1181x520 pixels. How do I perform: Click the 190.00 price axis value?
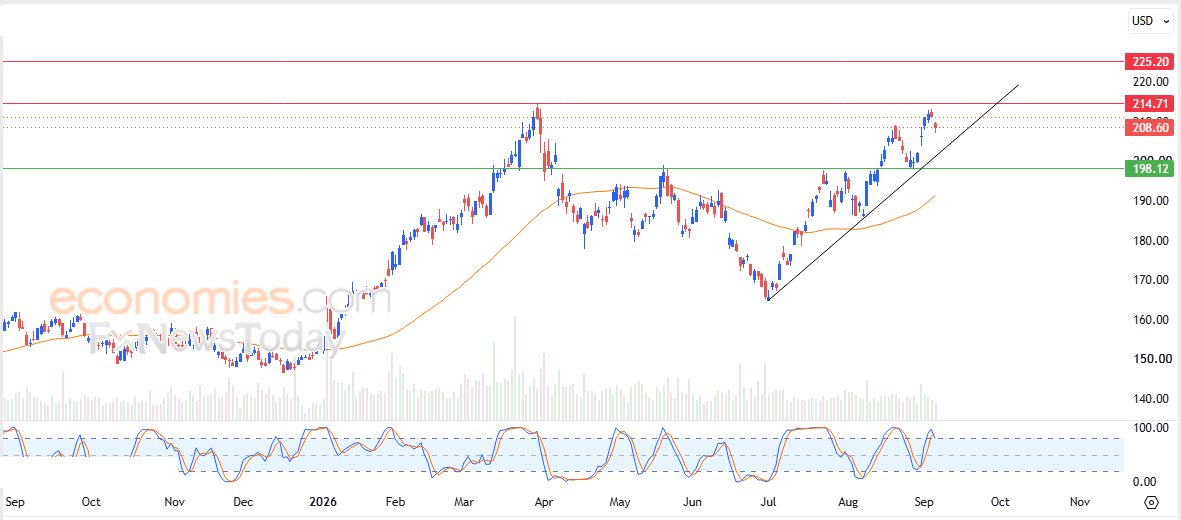click(1149, 200)
